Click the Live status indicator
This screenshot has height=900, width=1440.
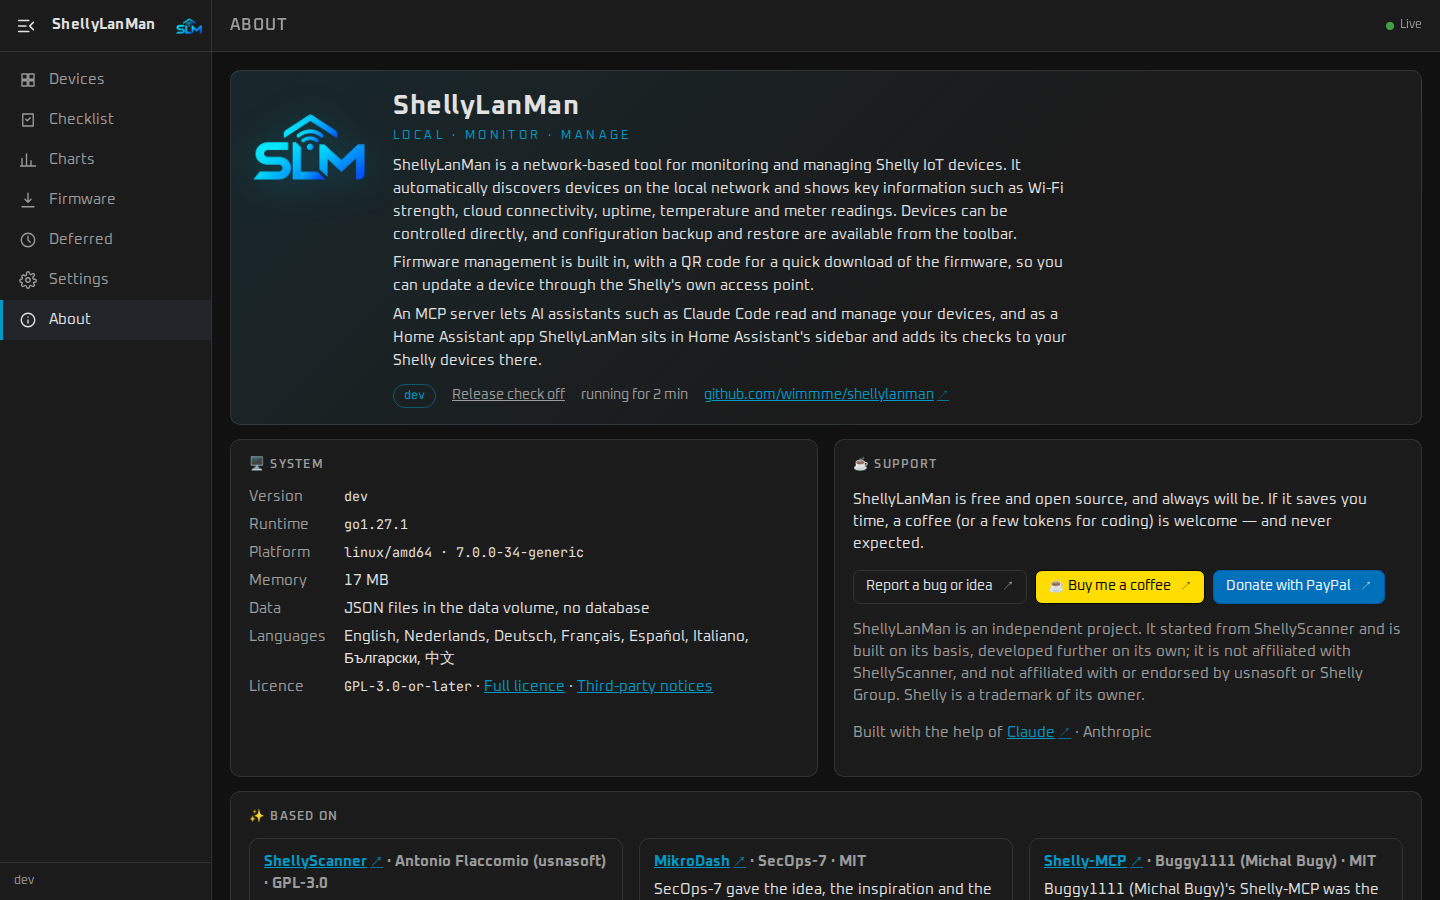[1404, 25]
